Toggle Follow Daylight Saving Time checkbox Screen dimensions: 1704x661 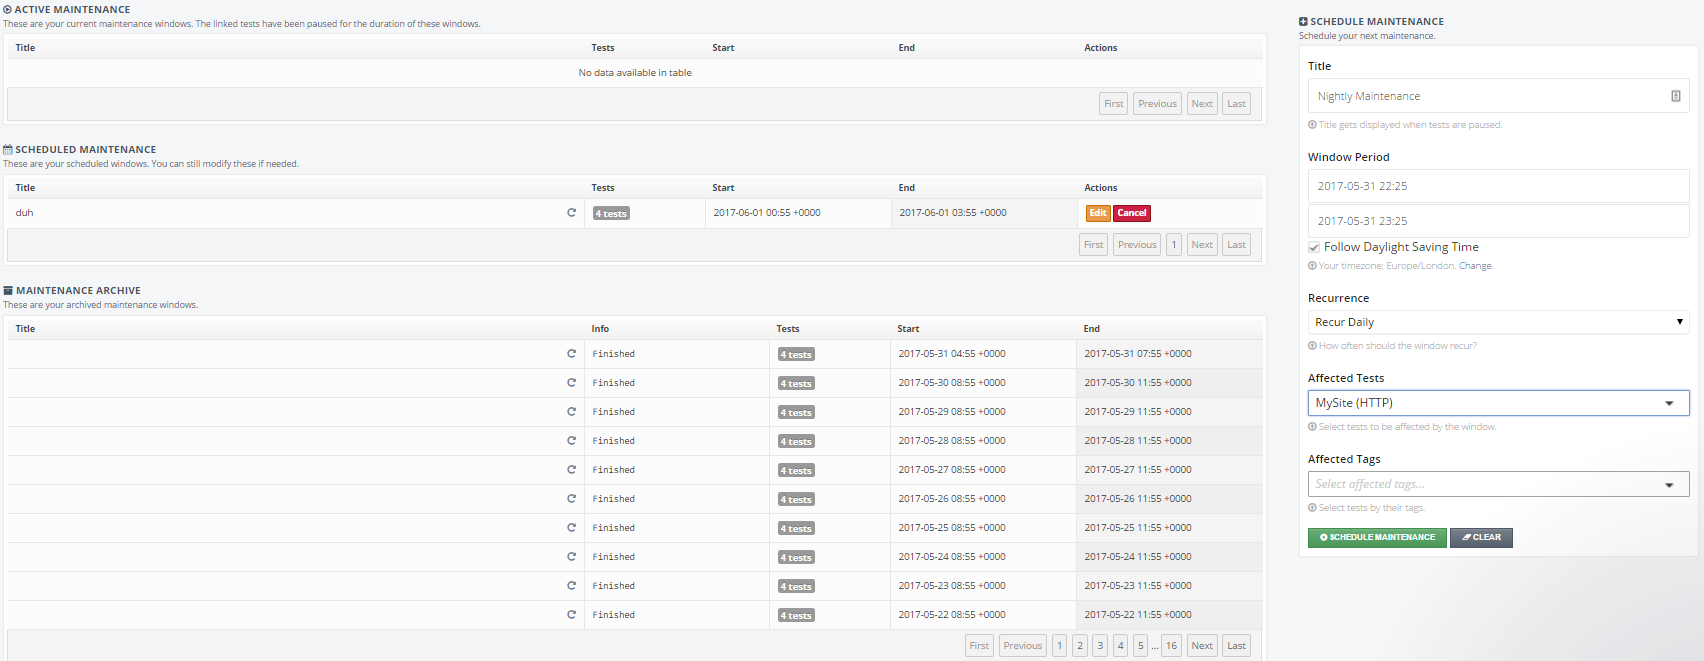[x=1314, y=247]
